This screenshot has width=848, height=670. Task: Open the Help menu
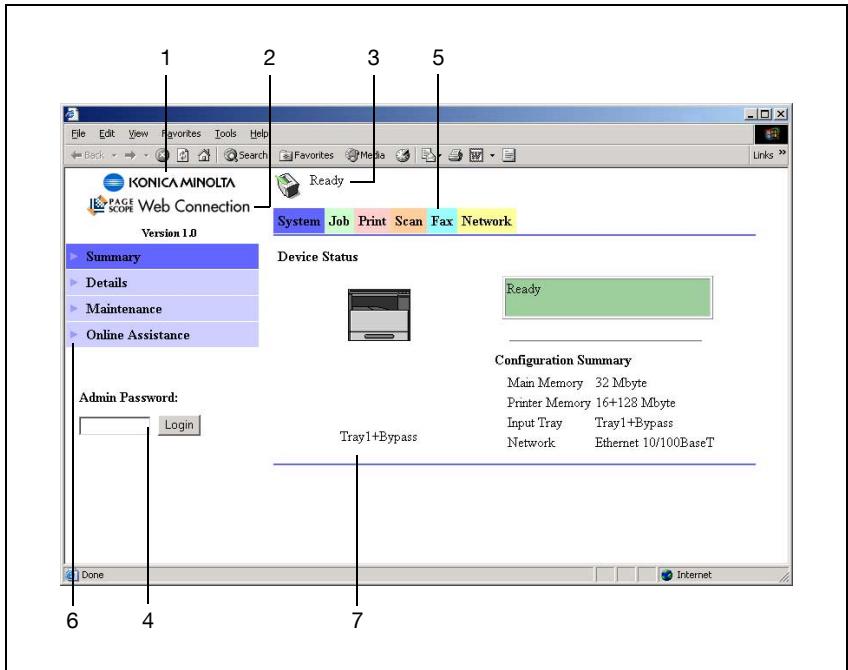point(259,134)
